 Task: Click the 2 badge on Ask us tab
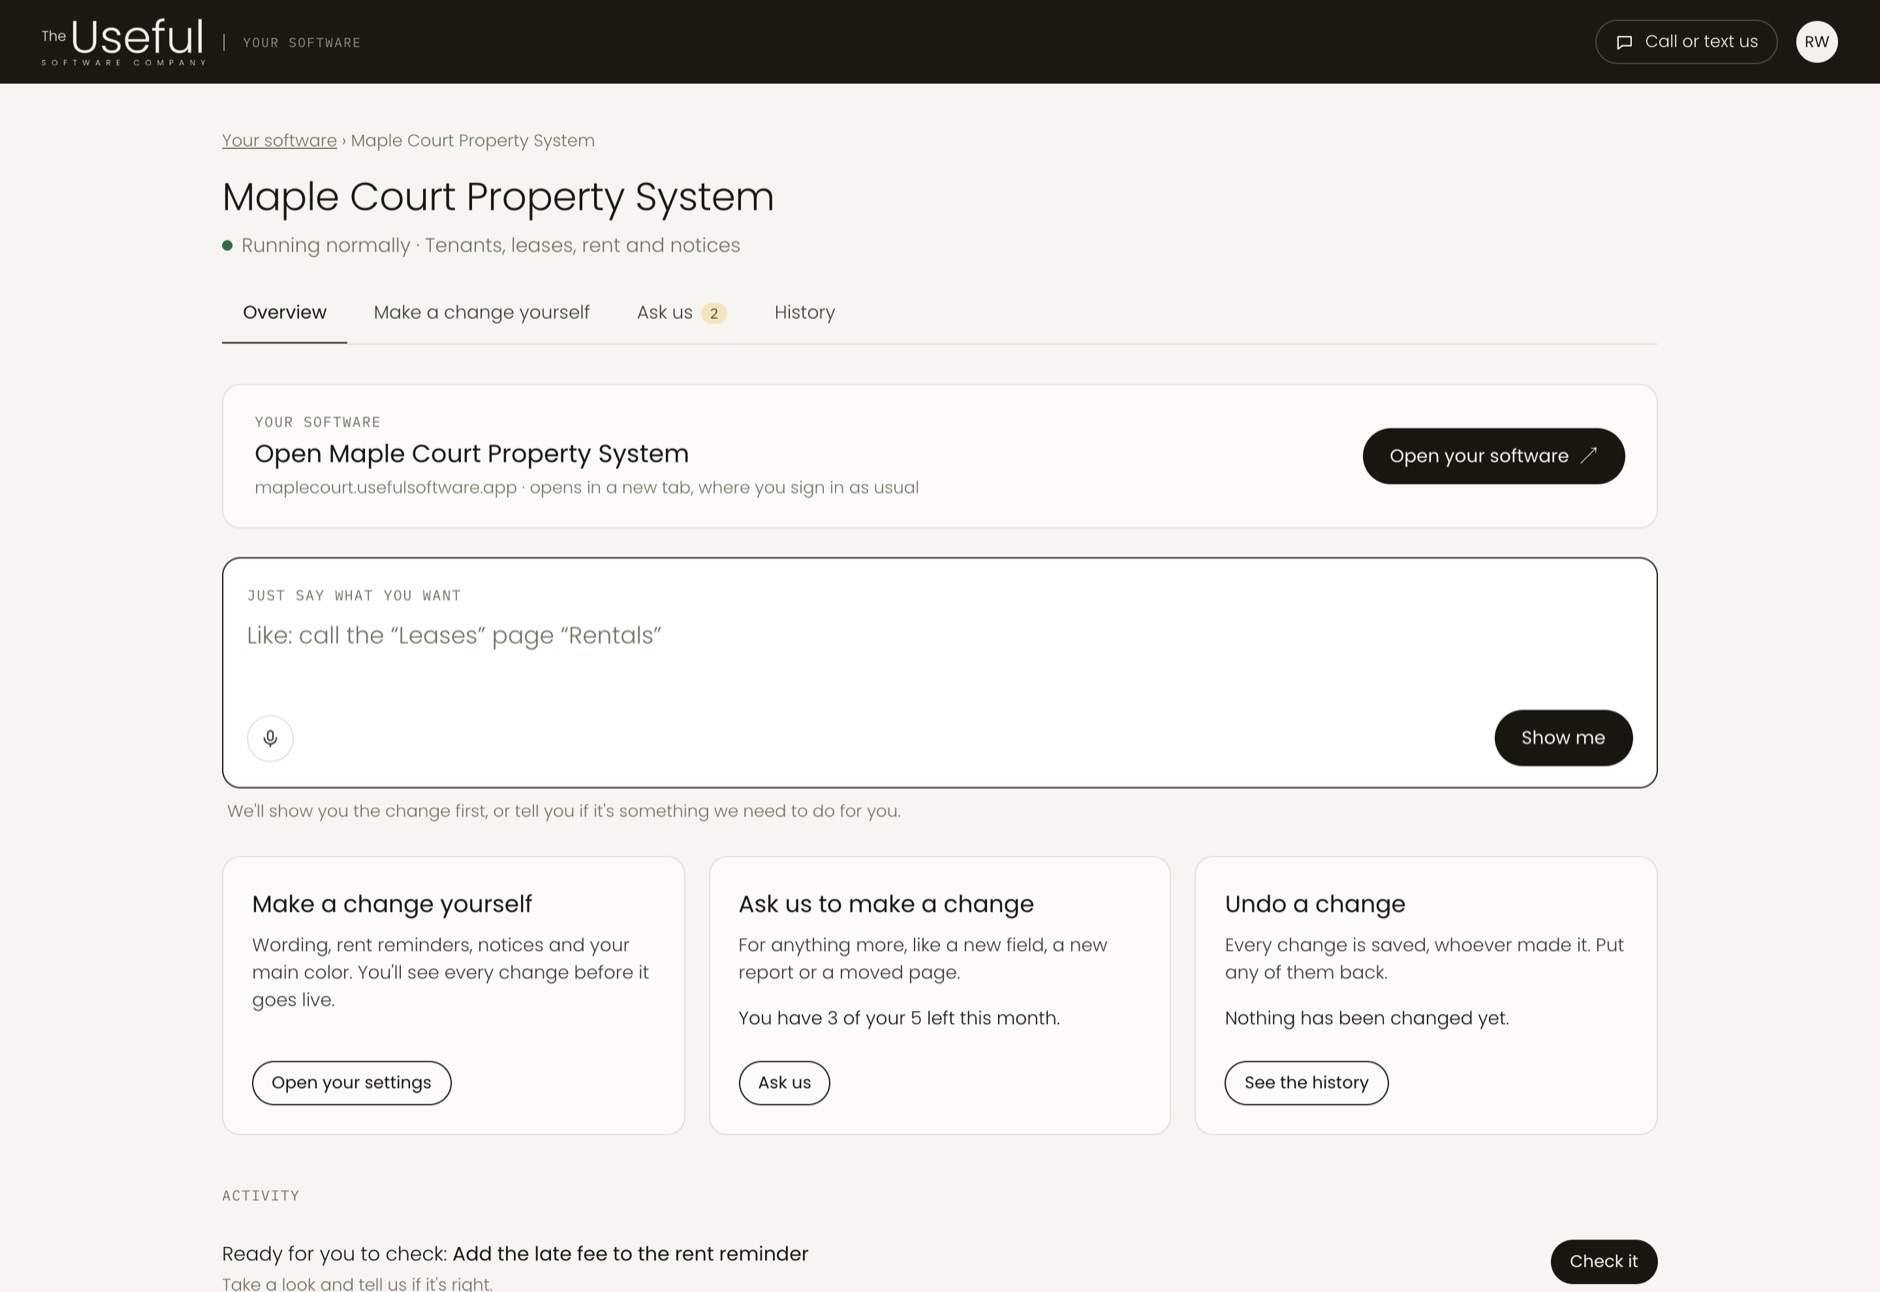[713, 313]
